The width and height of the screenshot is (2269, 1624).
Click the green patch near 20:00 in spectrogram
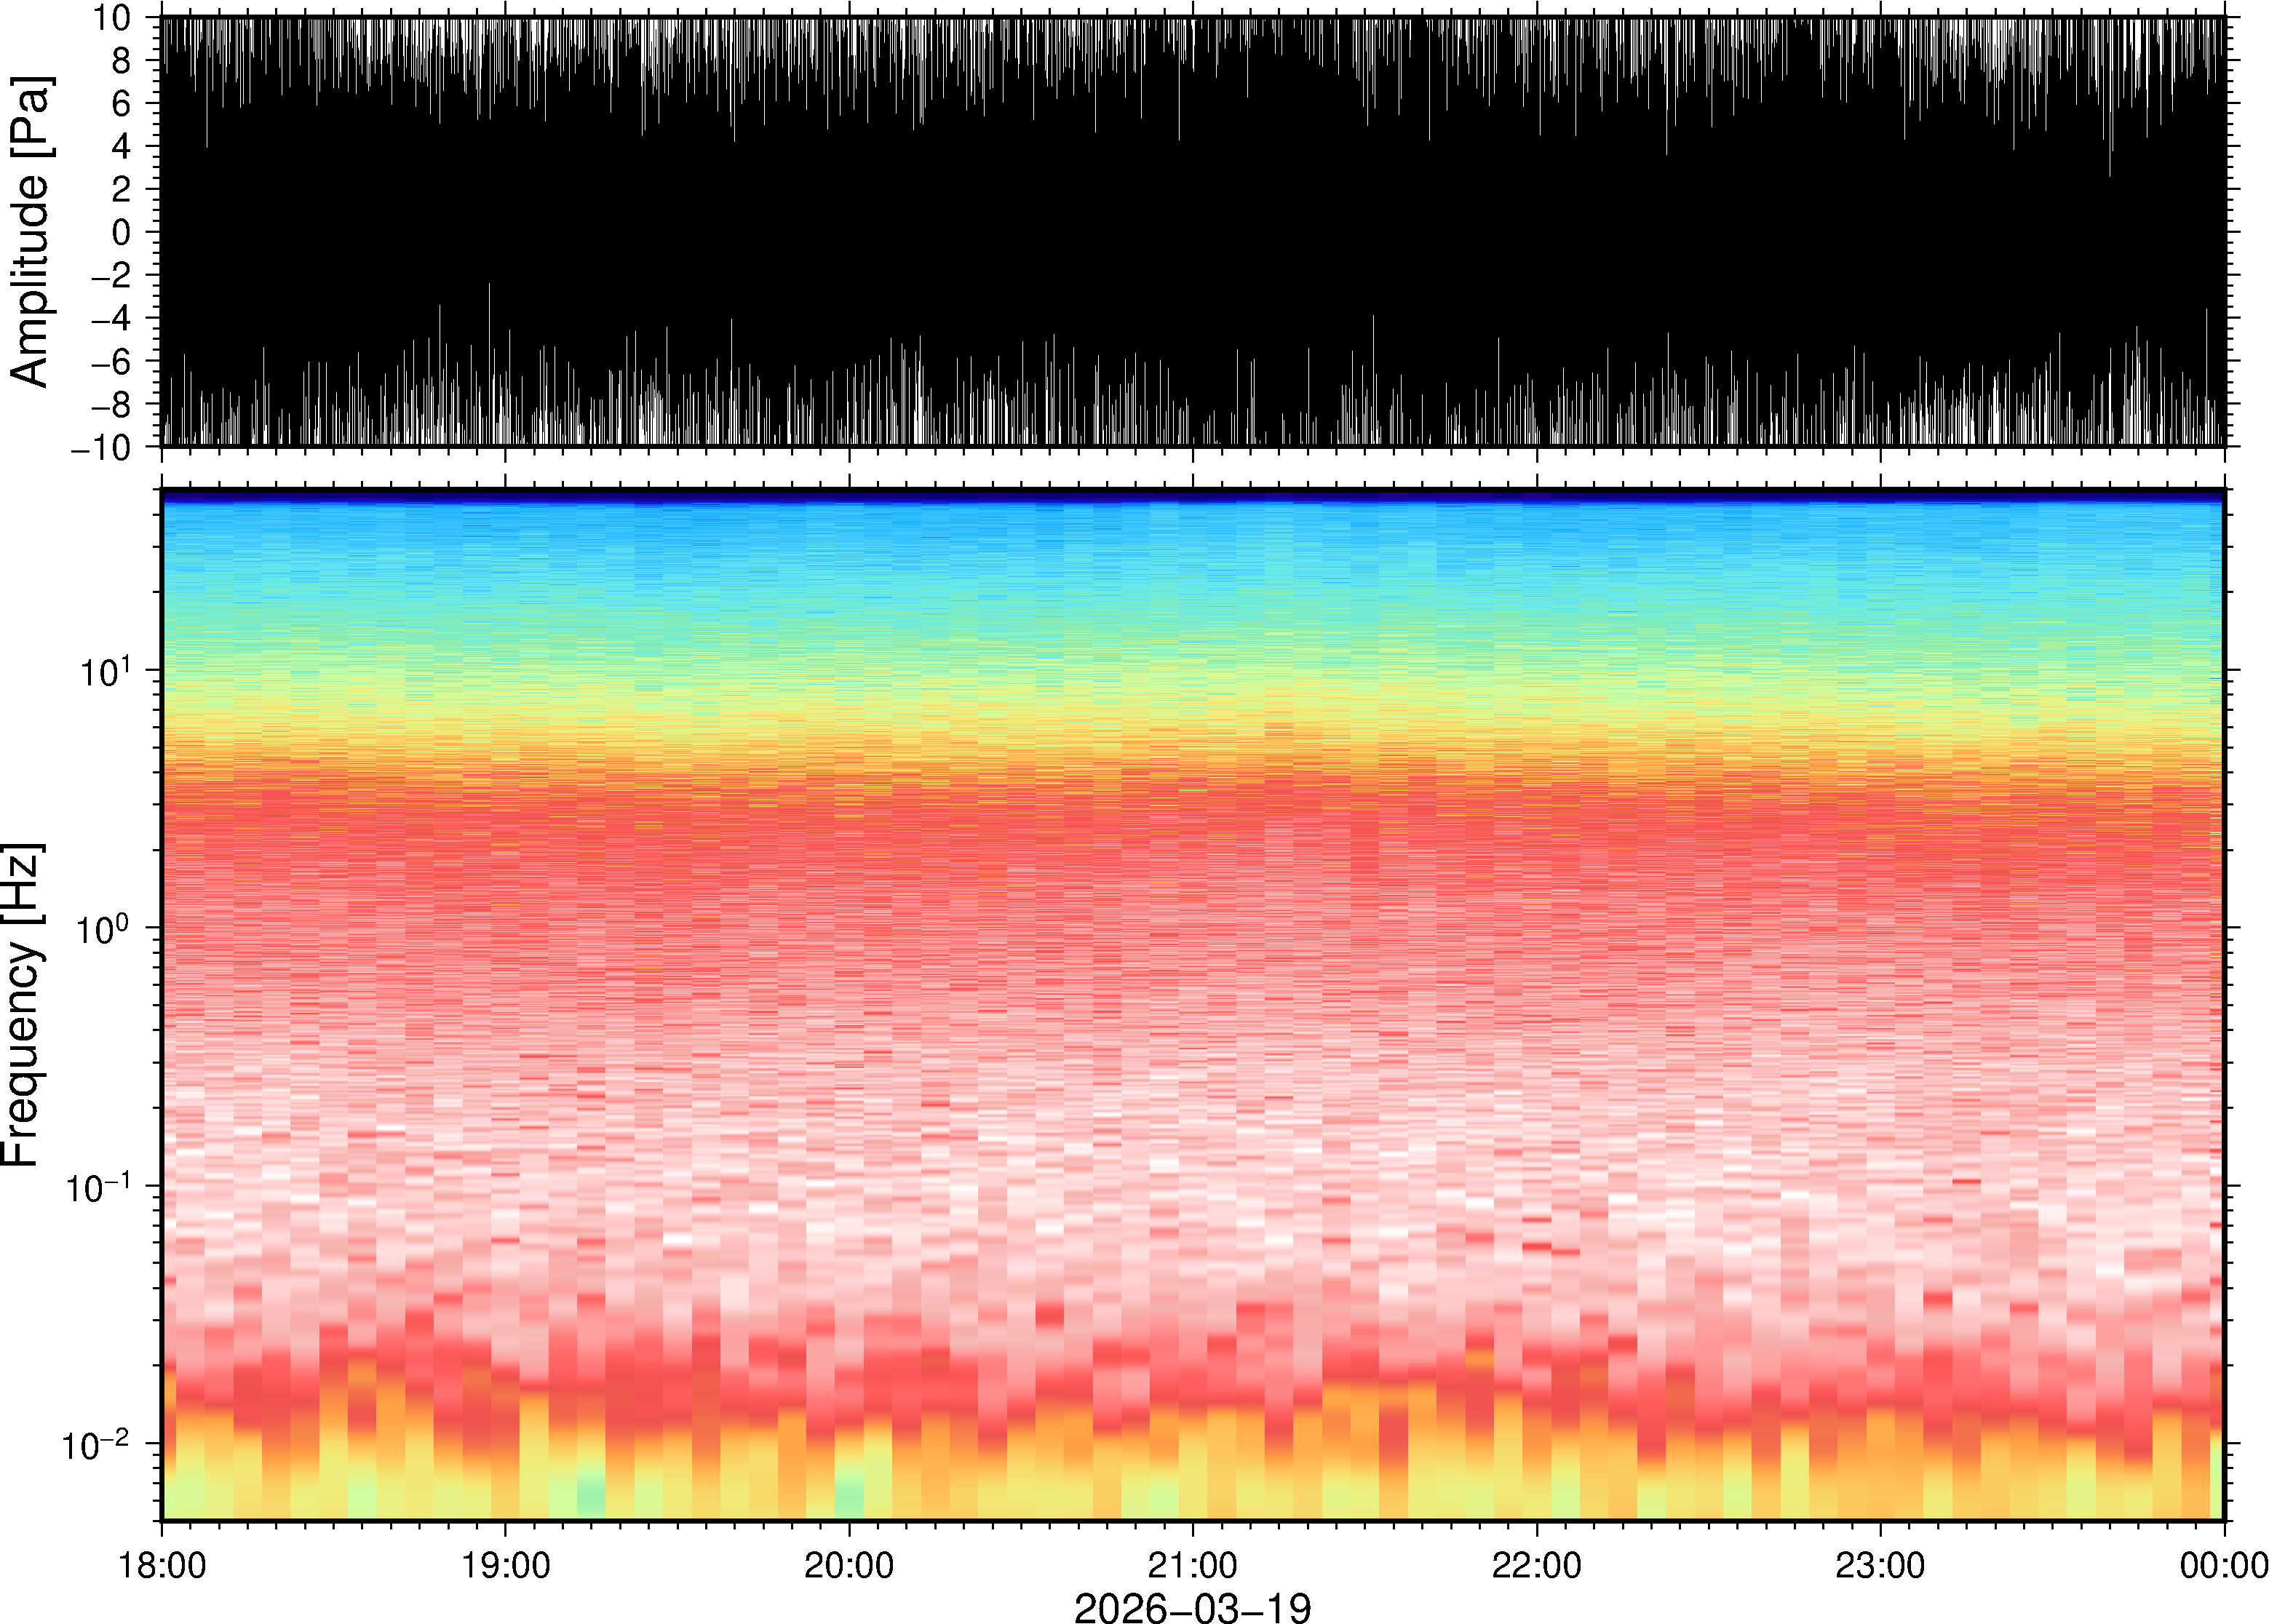pyautogui.click(x=849, y=1497)
